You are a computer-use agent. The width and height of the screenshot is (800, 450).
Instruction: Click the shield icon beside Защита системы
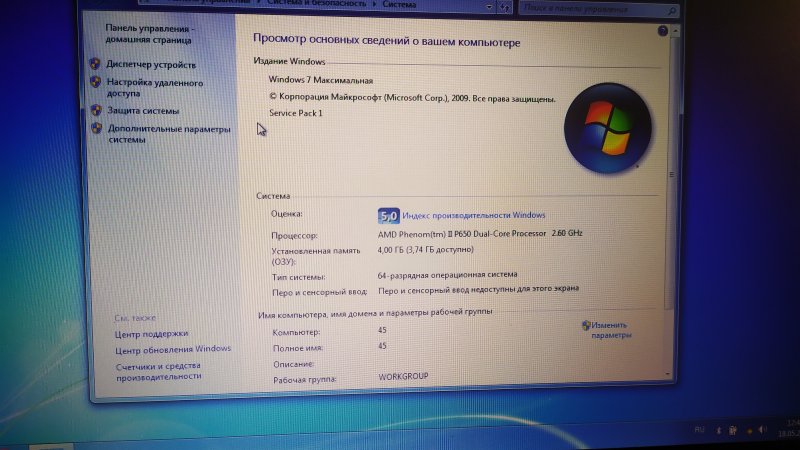click(x=96, y=111)
